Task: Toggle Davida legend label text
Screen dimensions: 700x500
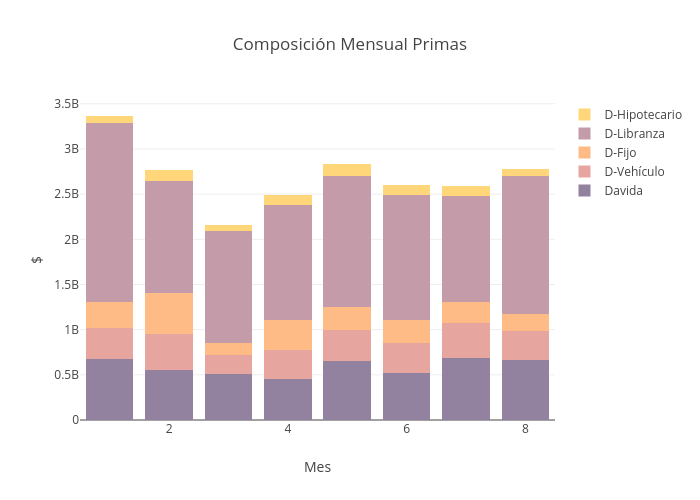Action: click(623, 190)
